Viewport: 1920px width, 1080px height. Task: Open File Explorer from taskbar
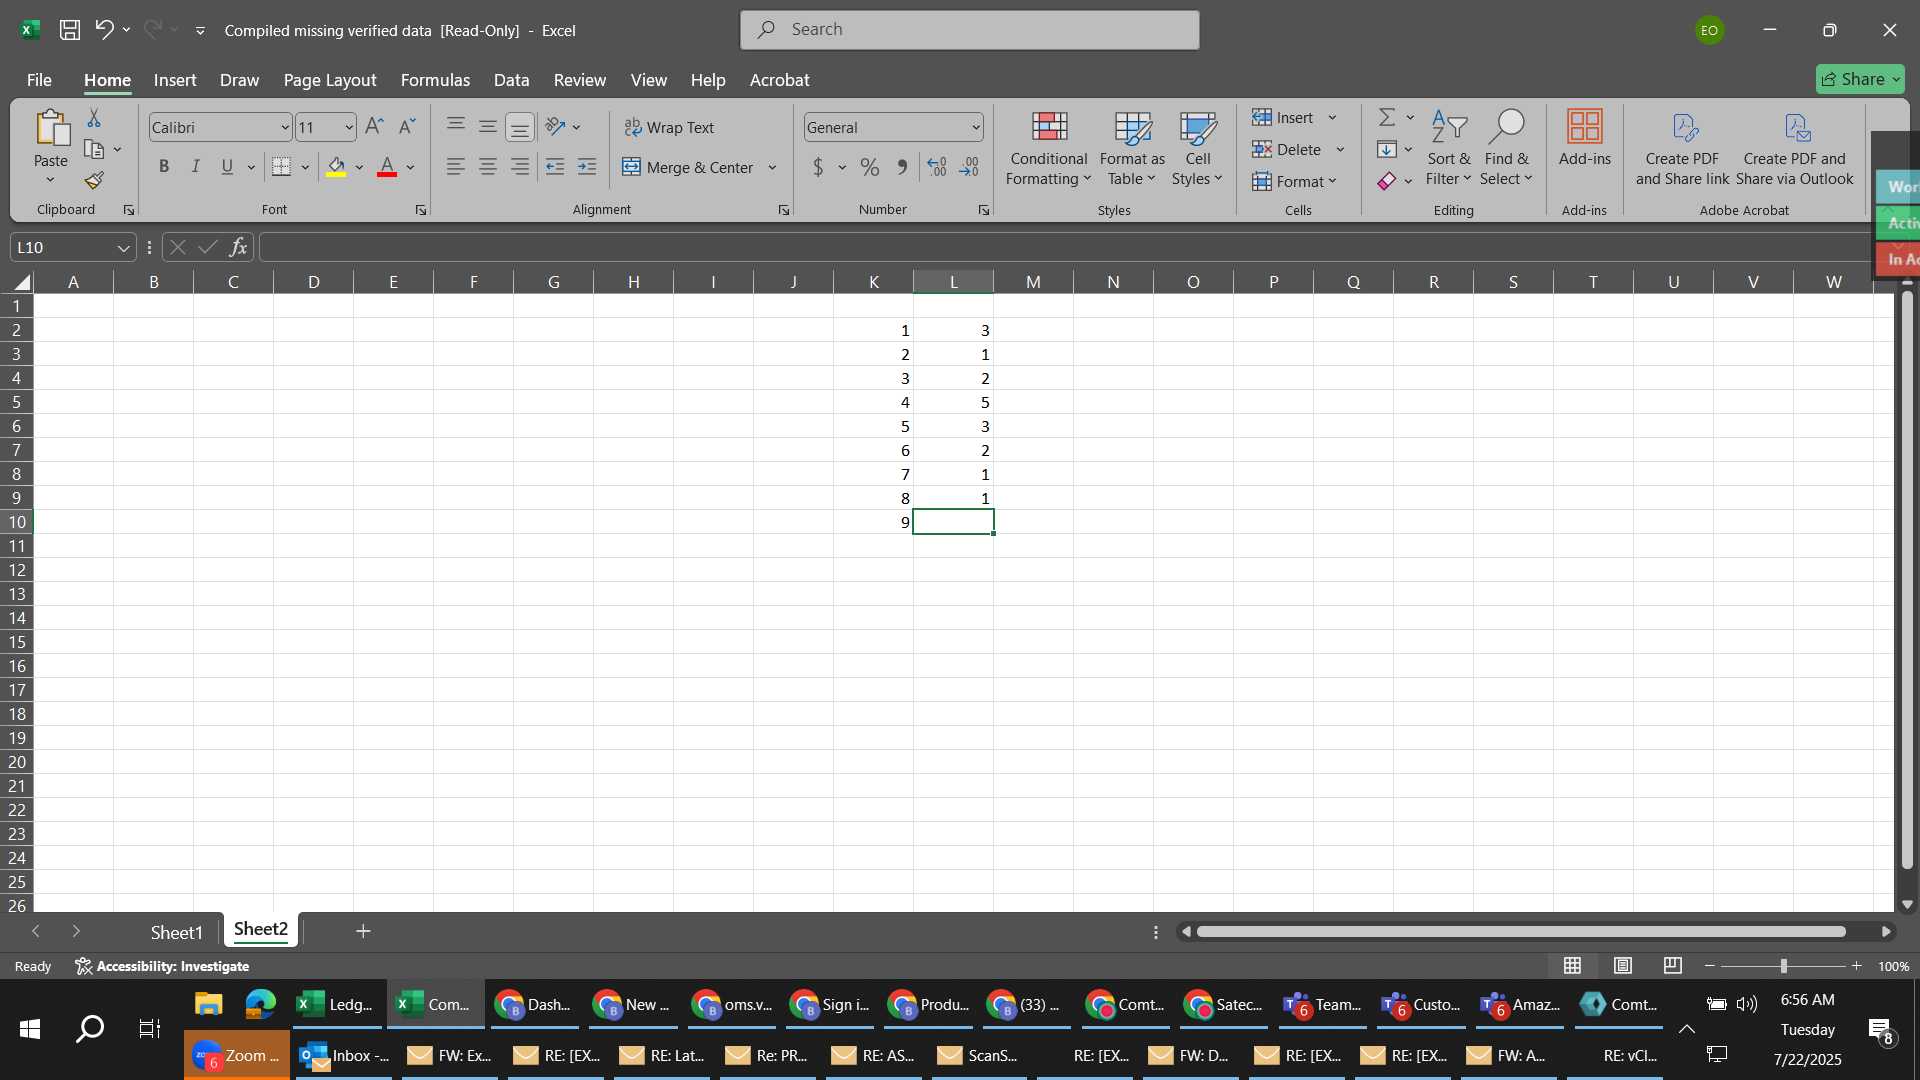pyautogui.click(x=208, y=1004)
